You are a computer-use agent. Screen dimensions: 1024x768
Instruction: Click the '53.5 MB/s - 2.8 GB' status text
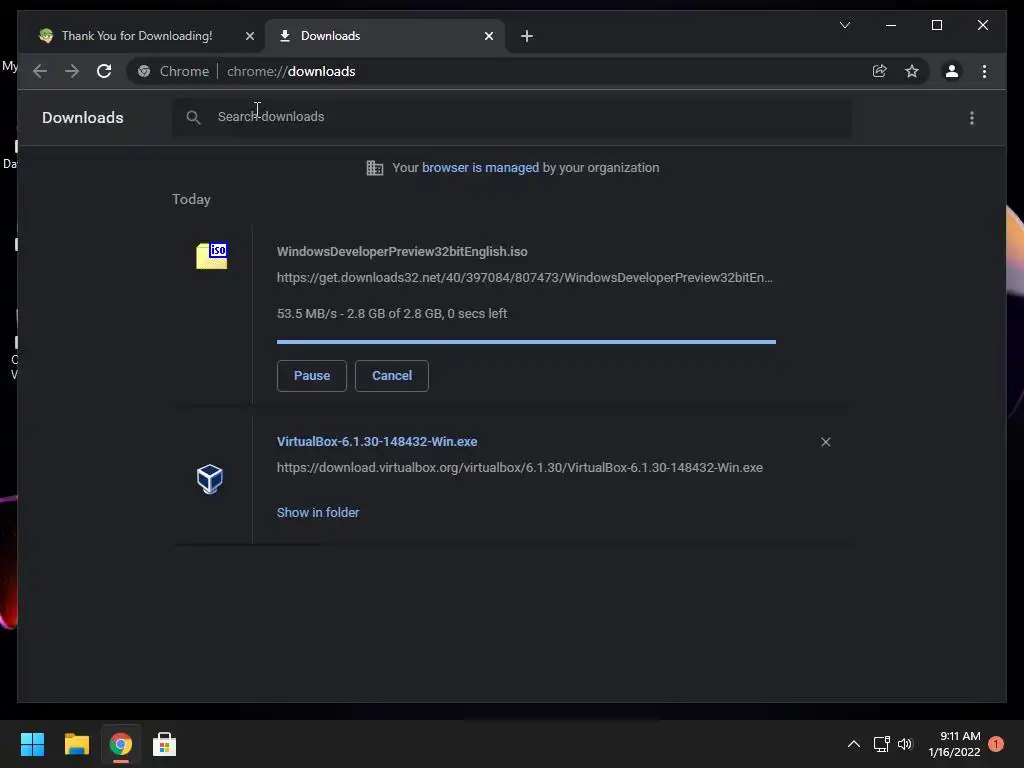click(392, 313)
